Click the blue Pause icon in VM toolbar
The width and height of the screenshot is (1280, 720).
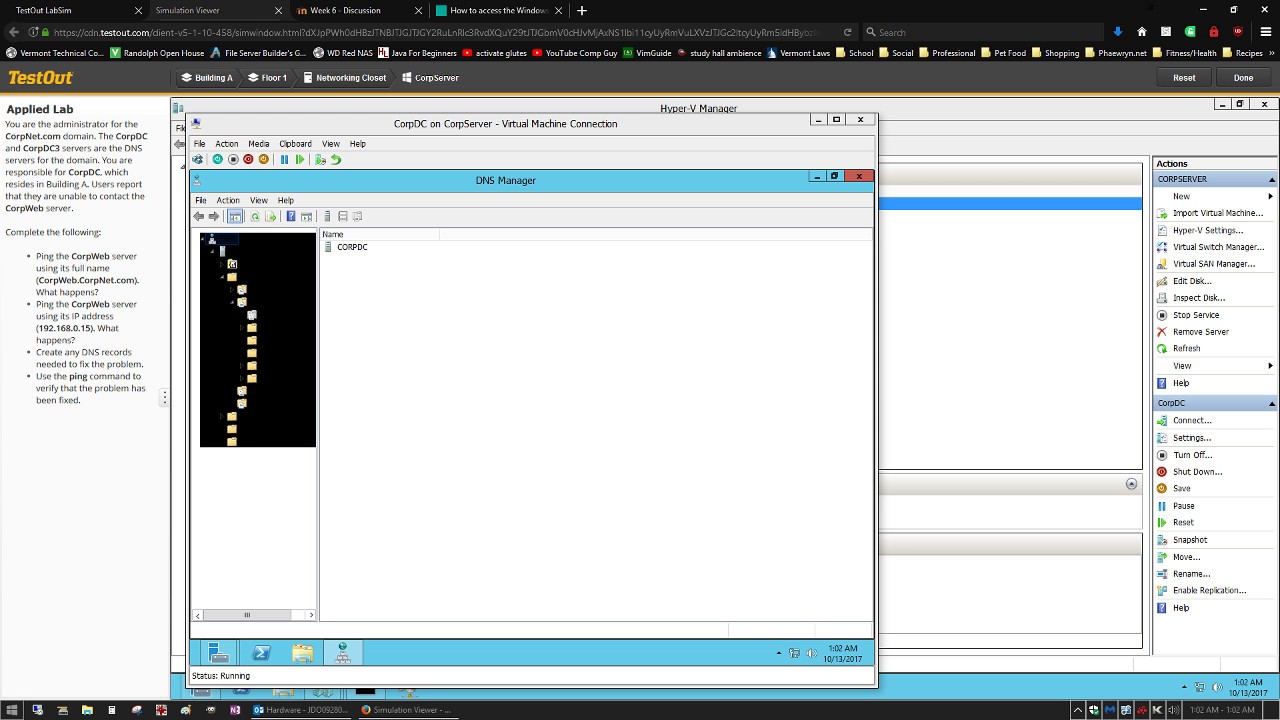[284, 159]
